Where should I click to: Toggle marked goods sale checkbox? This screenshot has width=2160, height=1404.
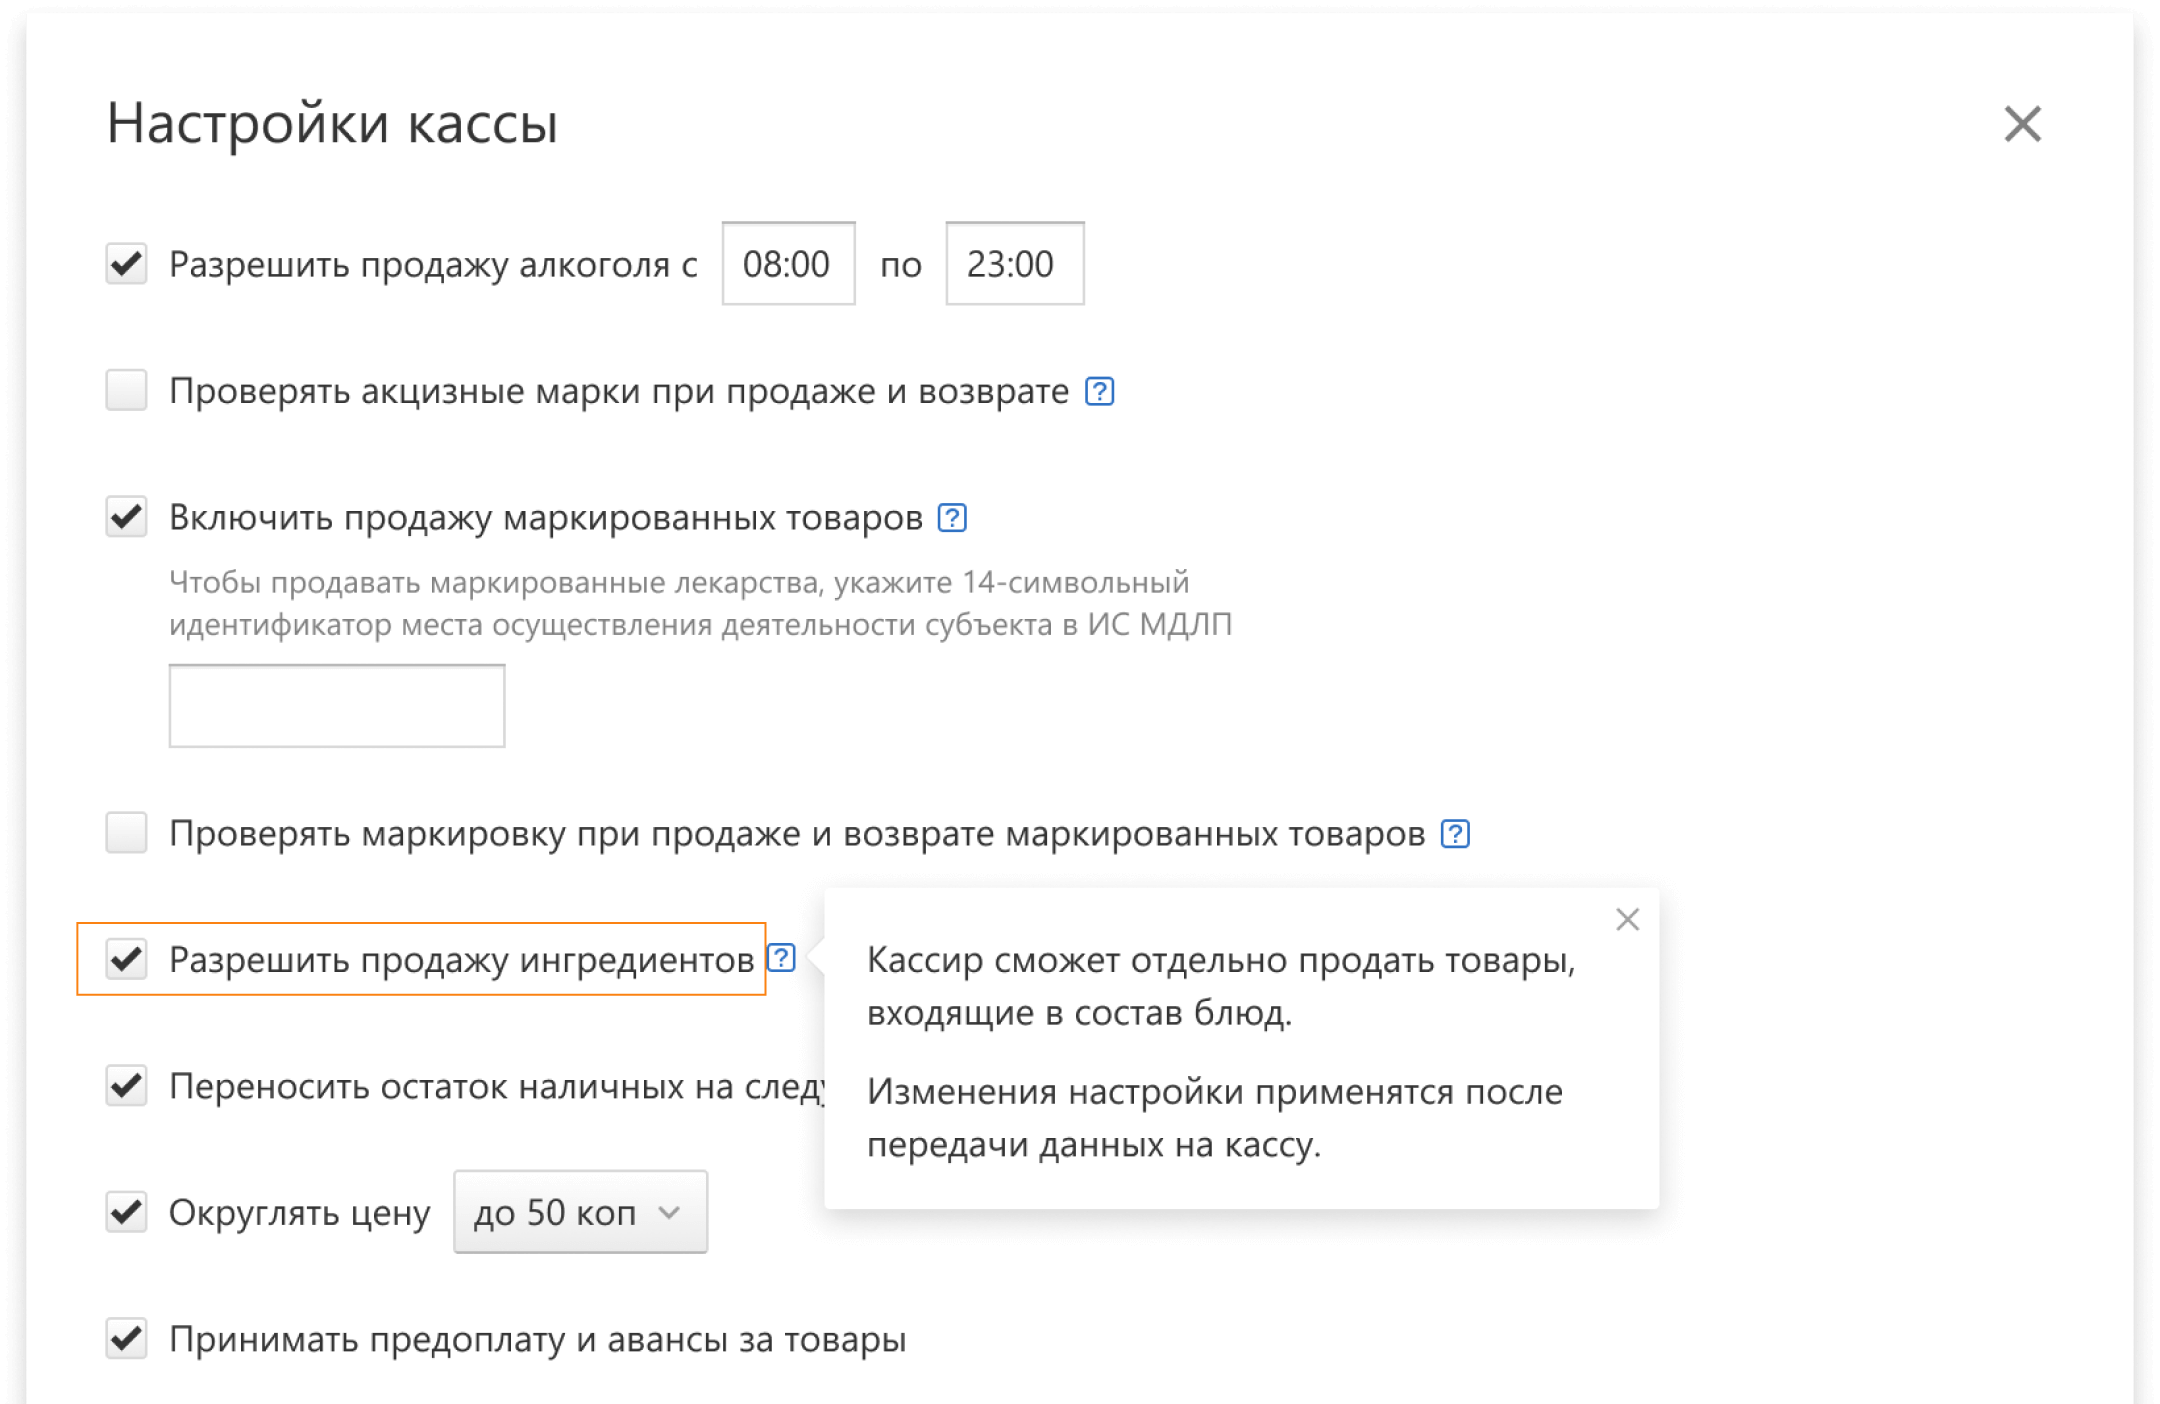point(127,517)
